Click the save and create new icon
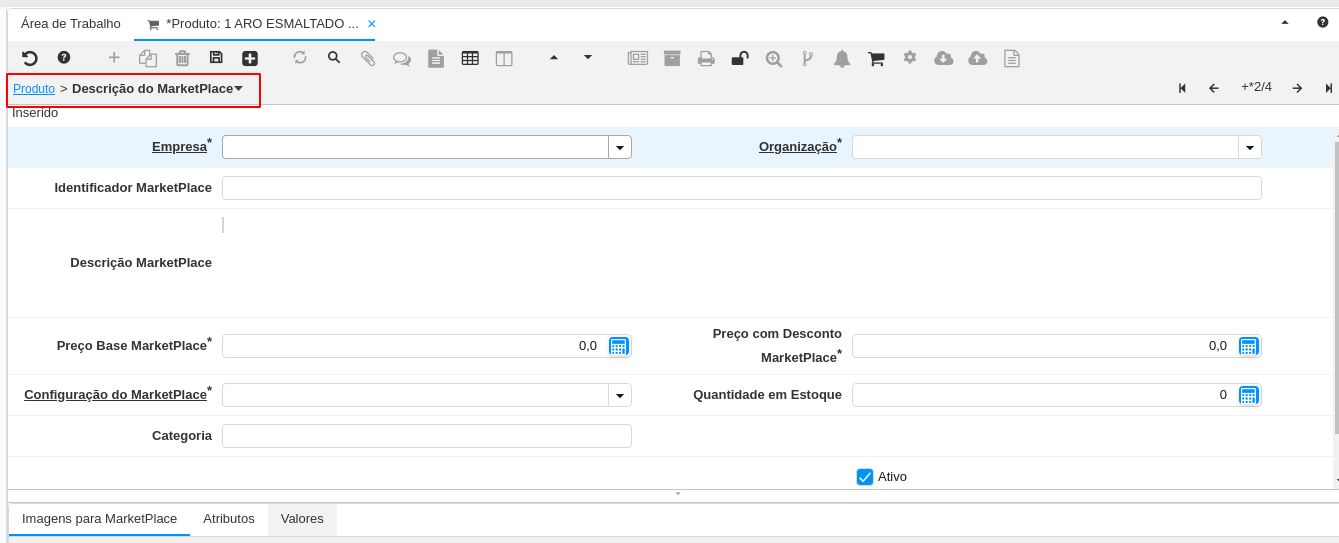The height and width of the screenshot is (543, 1339). coord(250,58)
